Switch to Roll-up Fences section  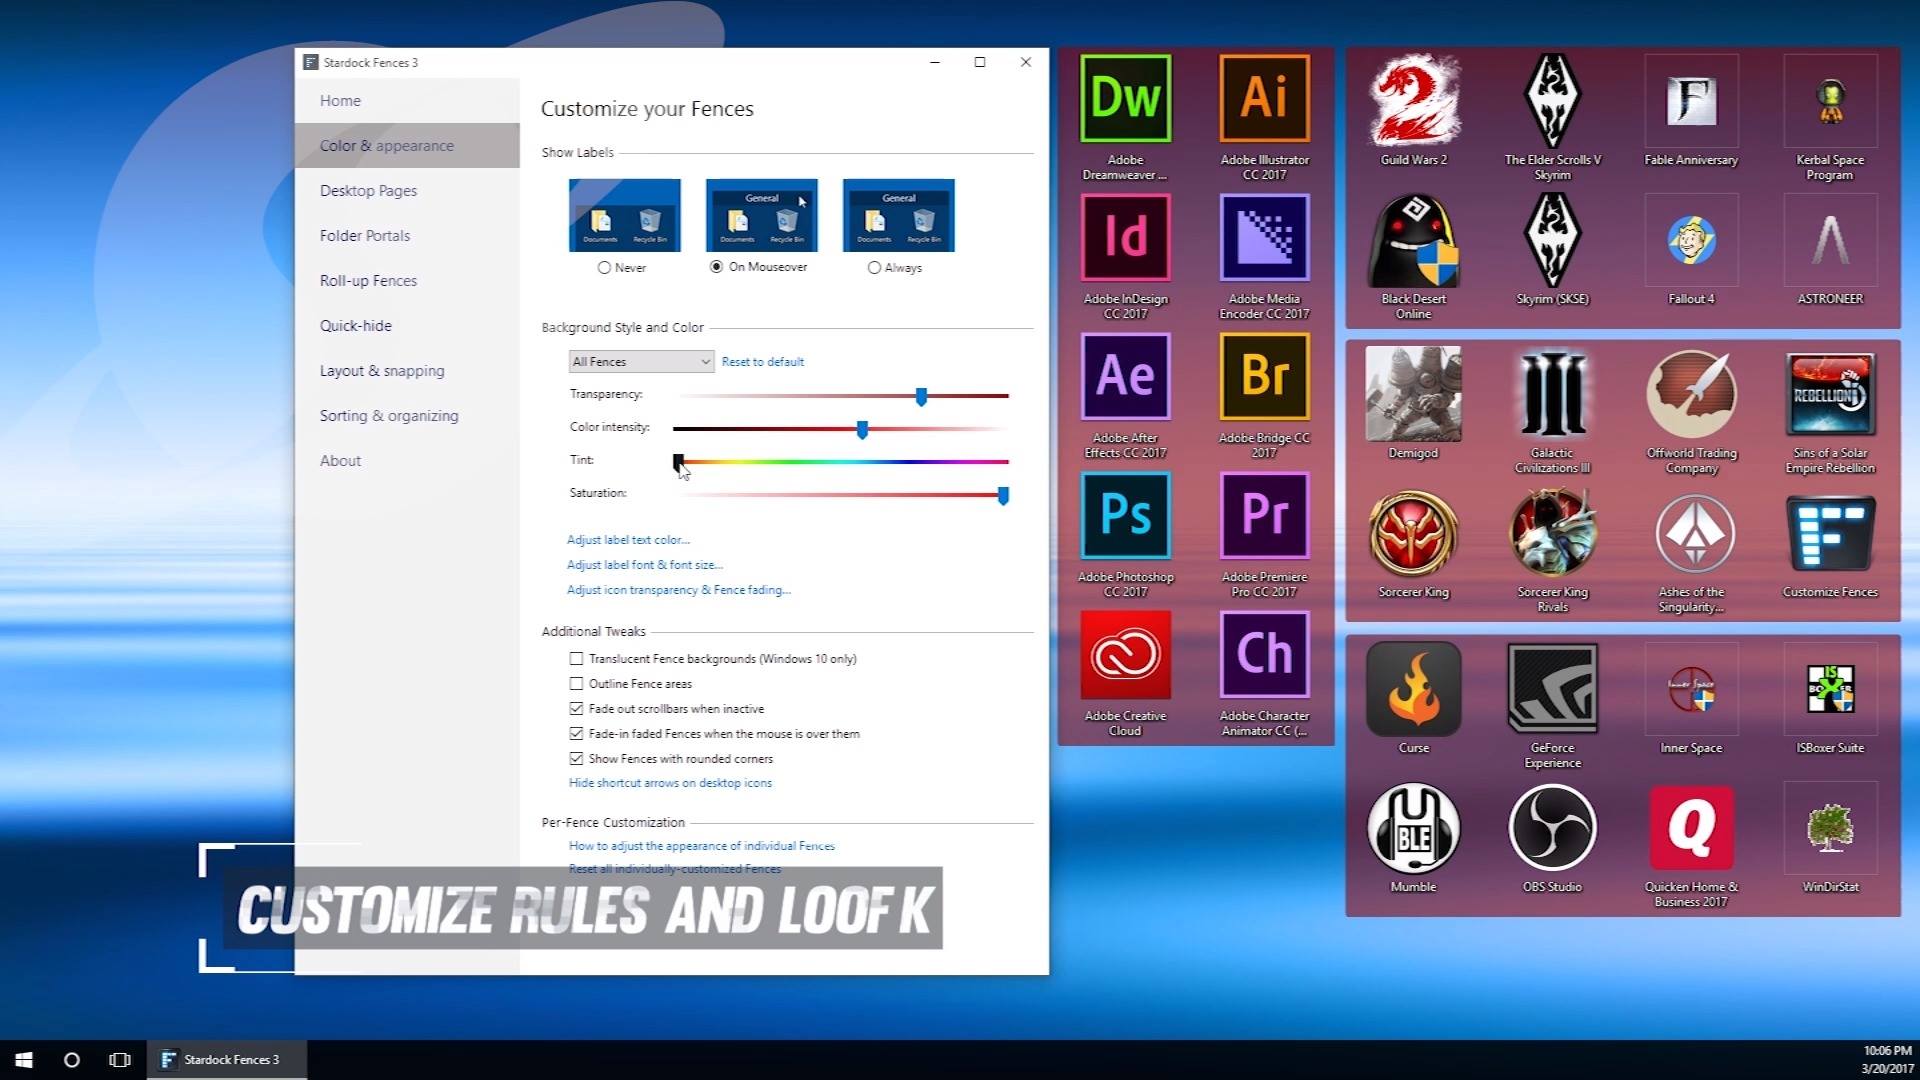407,281
